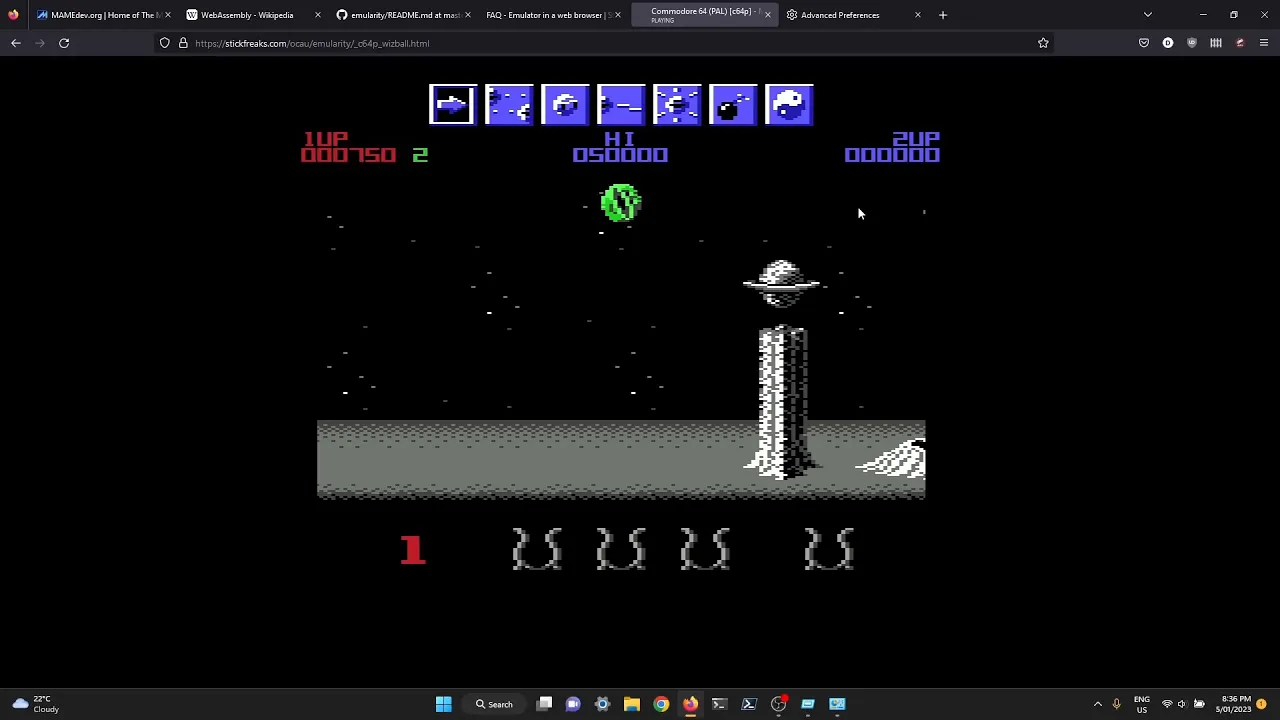Close the WebAssembly Wikipedia tab
1280x720 pixels.
[x=317, y=15]
